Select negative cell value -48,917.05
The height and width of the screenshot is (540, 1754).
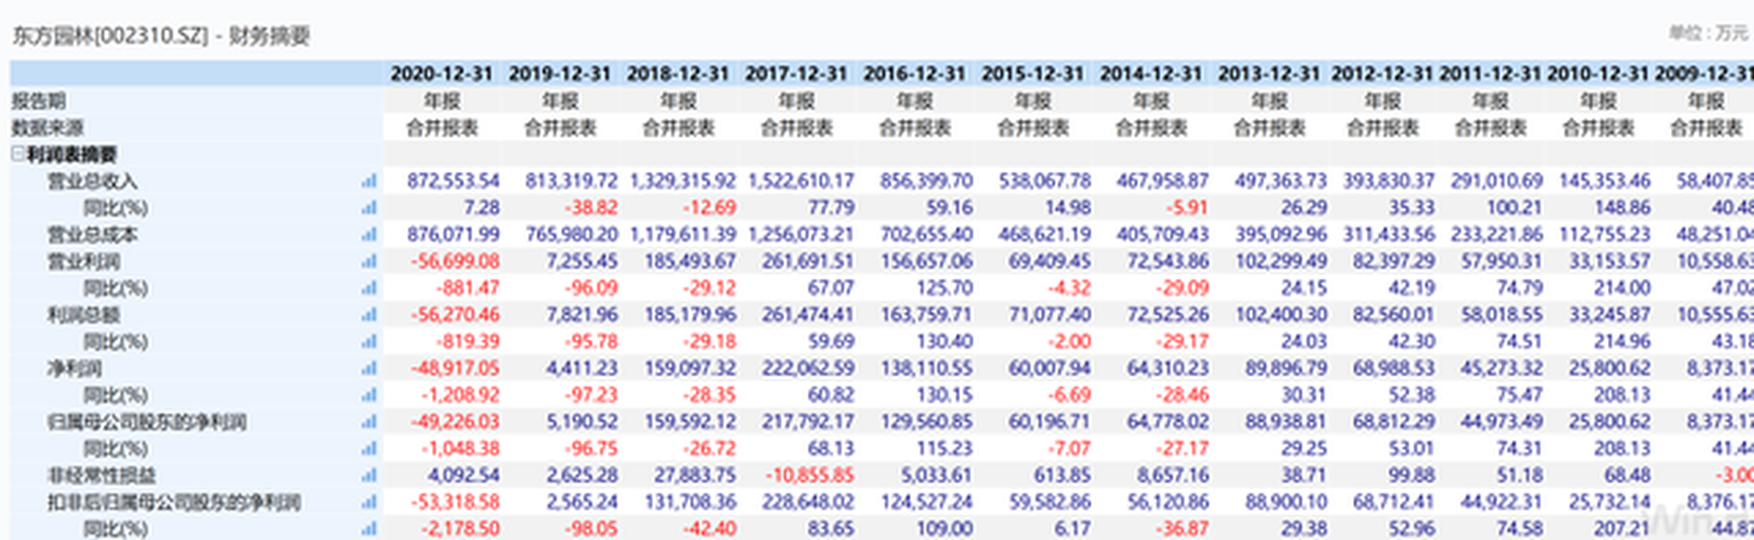[455, 368]
